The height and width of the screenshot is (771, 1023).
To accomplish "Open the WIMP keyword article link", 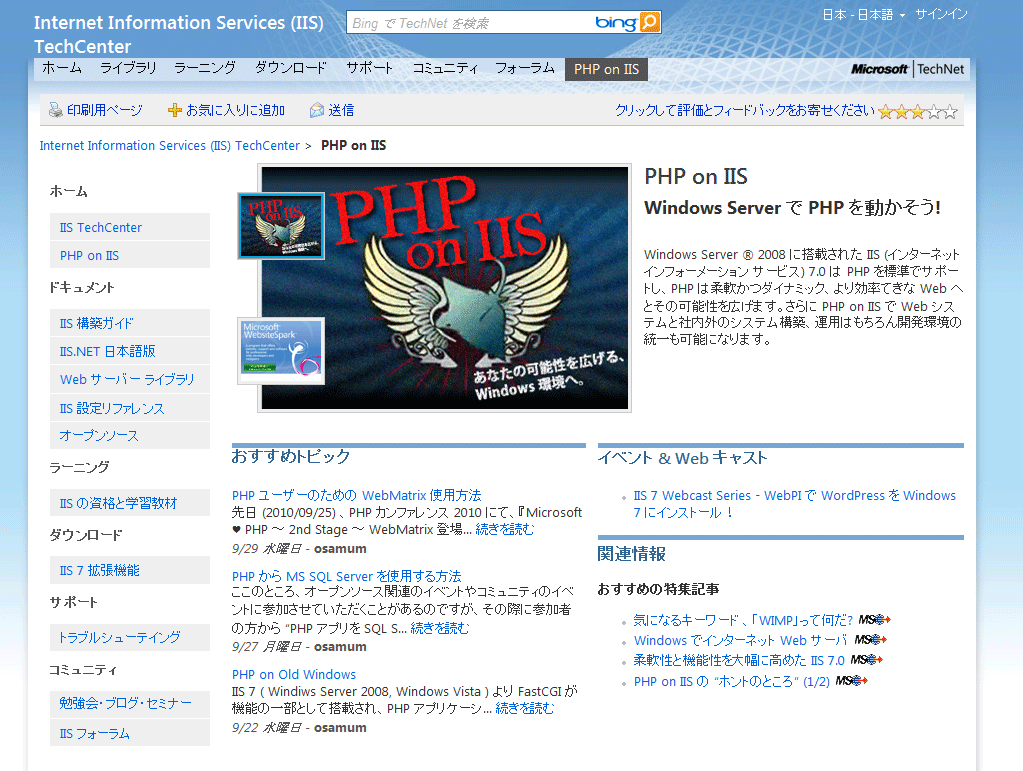I will (x=743, y=620).
